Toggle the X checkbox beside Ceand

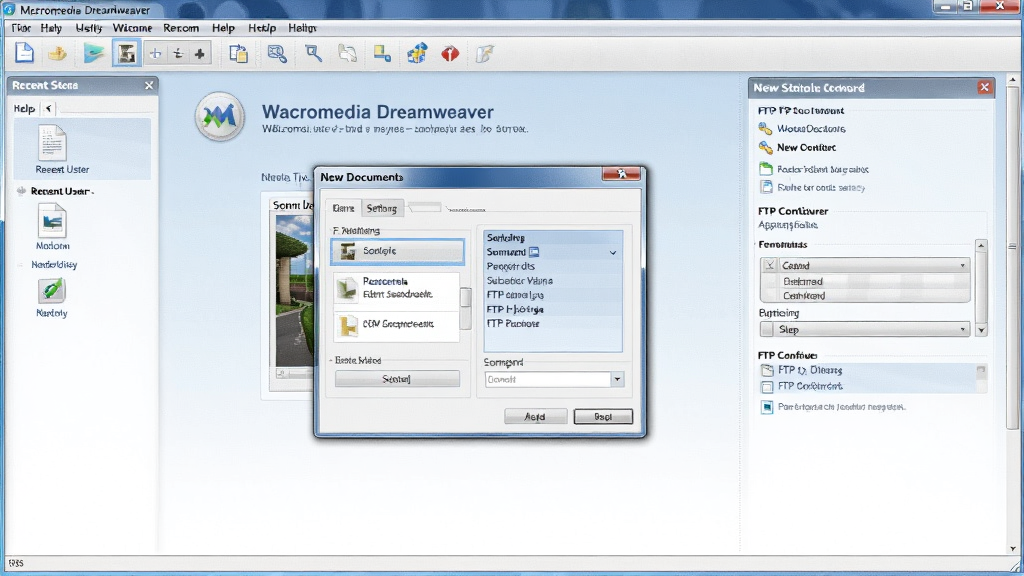[769, 265]
